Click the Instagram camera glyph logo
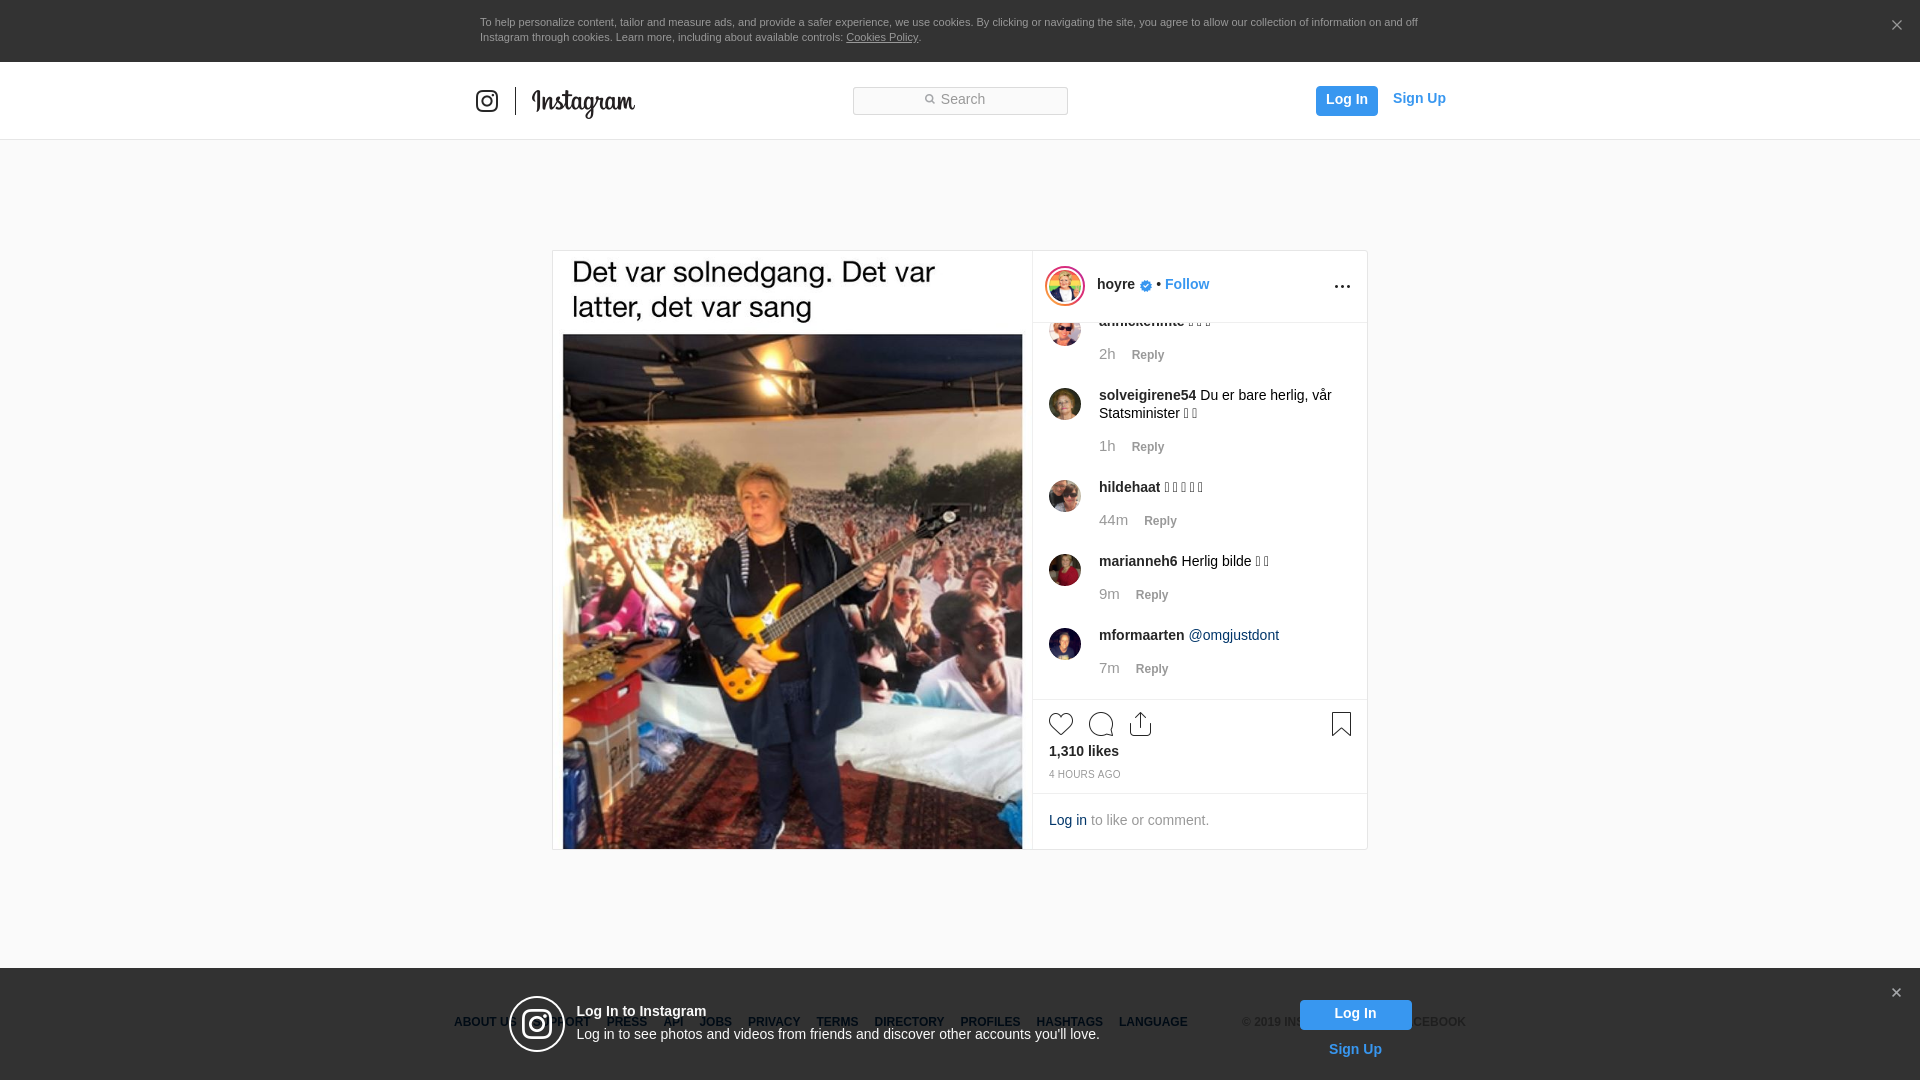The image size is (1920, 1080). (487, 101)
